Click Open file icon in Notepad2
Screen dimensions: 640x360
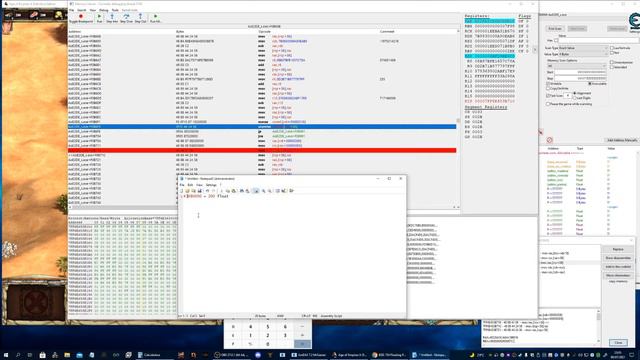[187, 191]
